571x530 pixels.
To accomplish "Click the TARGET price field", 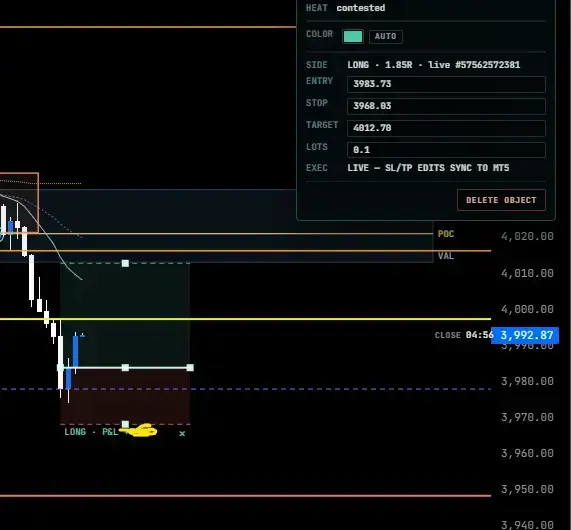I will point(446,128).
